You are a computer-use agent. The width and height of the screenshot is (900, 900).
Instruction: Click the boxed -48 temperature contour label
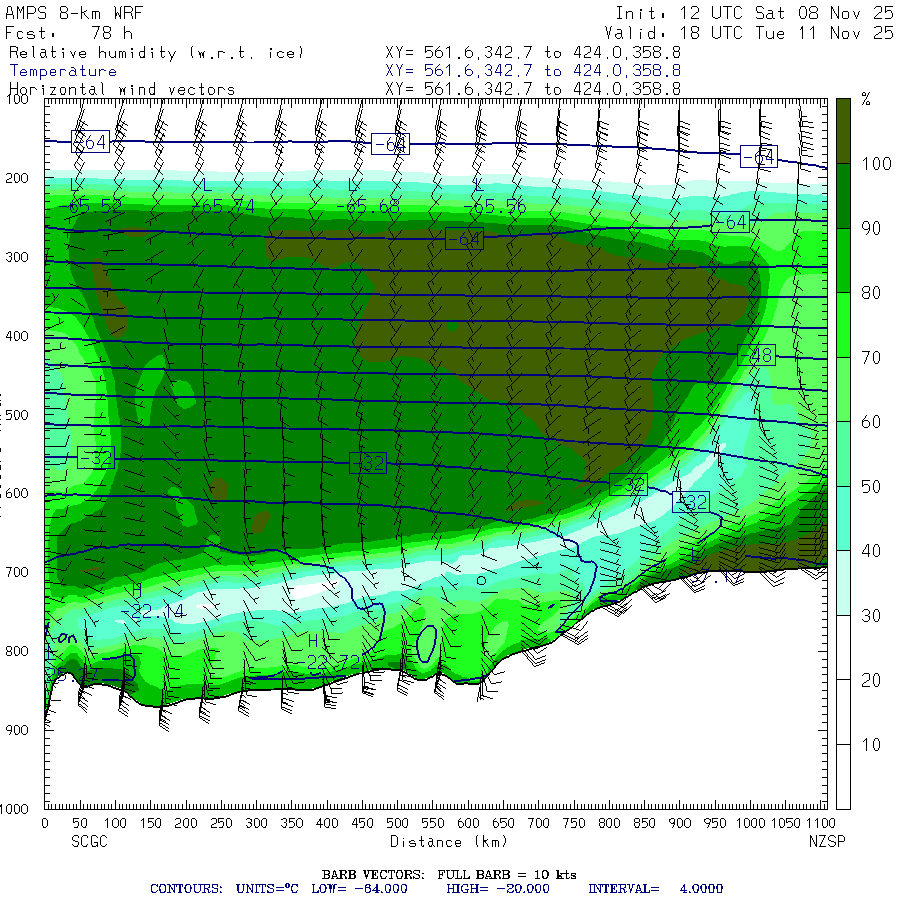pyautogui.click(x=755, y=355)
